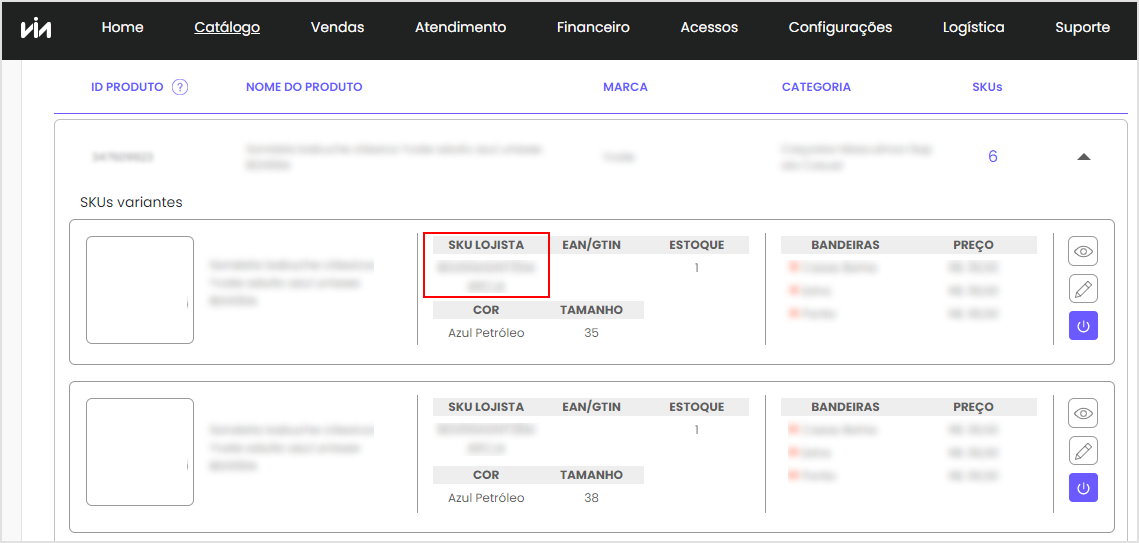The height and width of the screenshot is (543, 1139).
Task: View the size 35 SKU with eye icon
Action: tap(1083, 251)
